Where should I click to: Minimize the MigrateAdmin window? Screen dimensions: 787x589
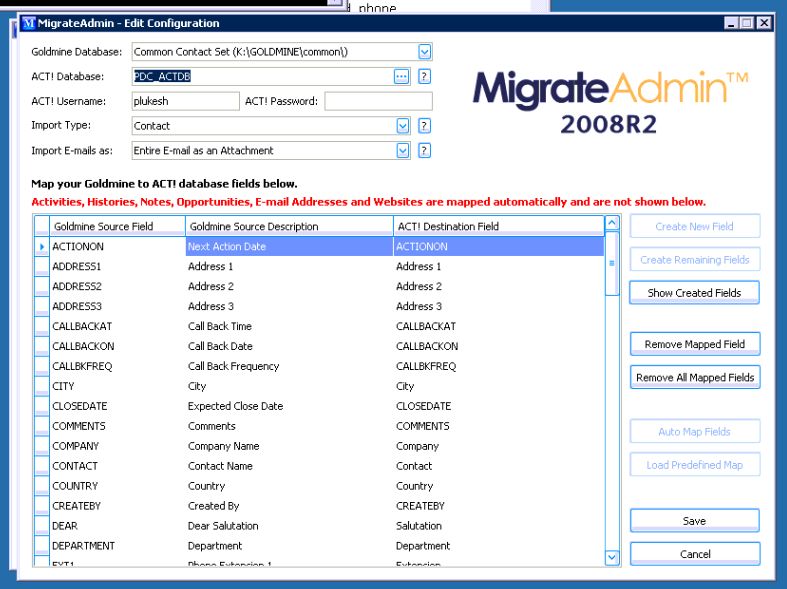pos(731,23)
